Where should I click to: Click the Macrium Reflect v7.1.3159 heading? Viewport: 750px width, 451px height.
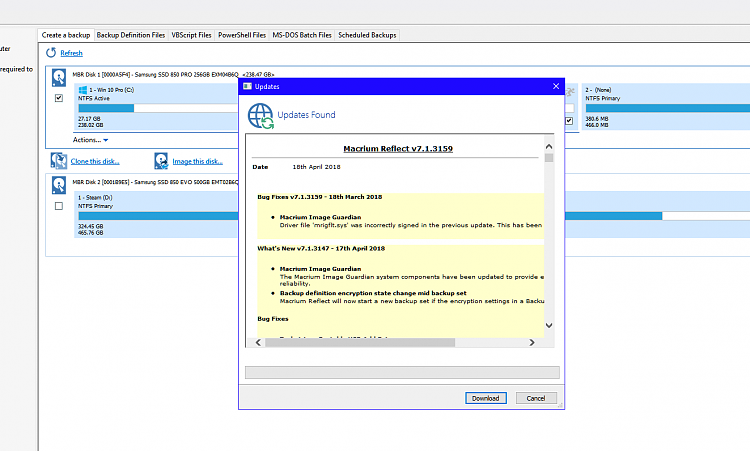(398, 149)
